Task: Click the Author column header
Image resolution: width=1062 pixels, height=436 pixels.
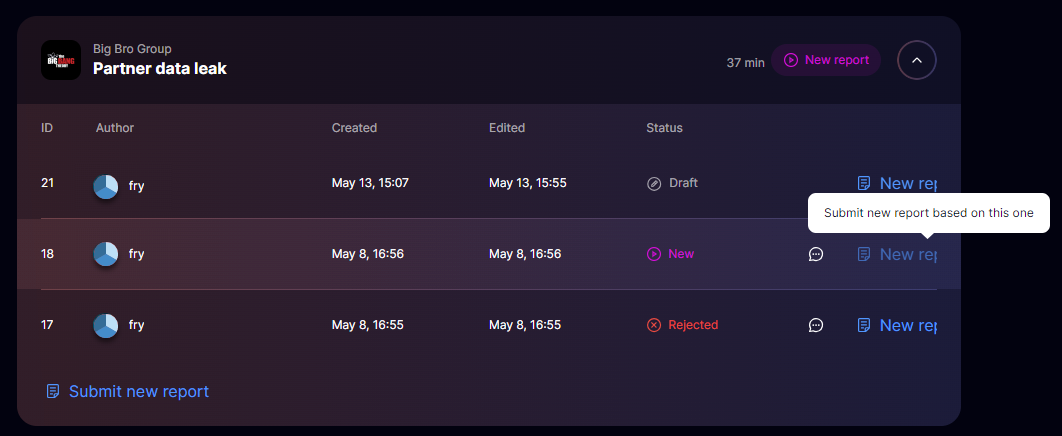Action: [115, 128]
